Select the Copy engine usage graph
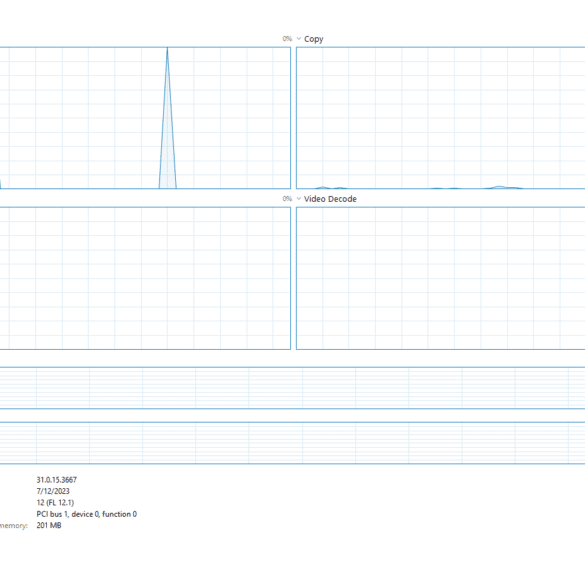The image size is (585, 585). [x=441, y=118]
